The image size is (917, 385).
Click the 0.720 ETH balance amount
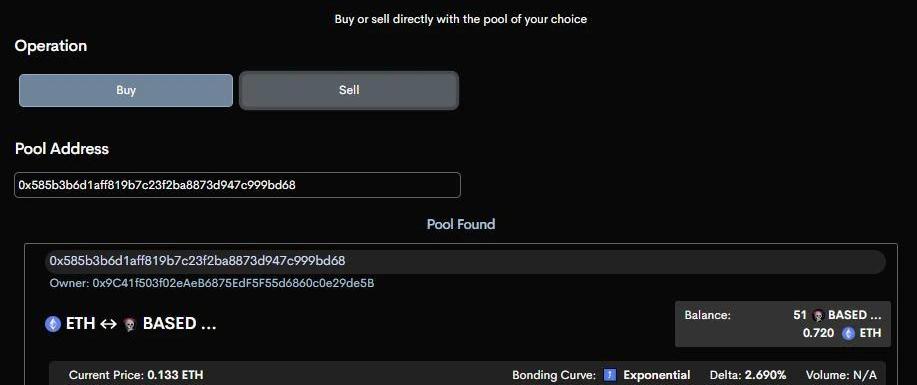point(842,334)
